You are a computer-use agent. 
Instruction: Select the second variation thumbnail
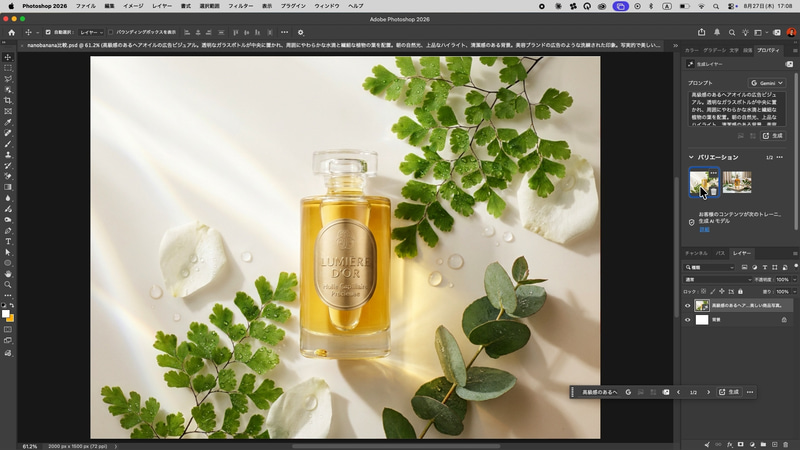[737, 182]
